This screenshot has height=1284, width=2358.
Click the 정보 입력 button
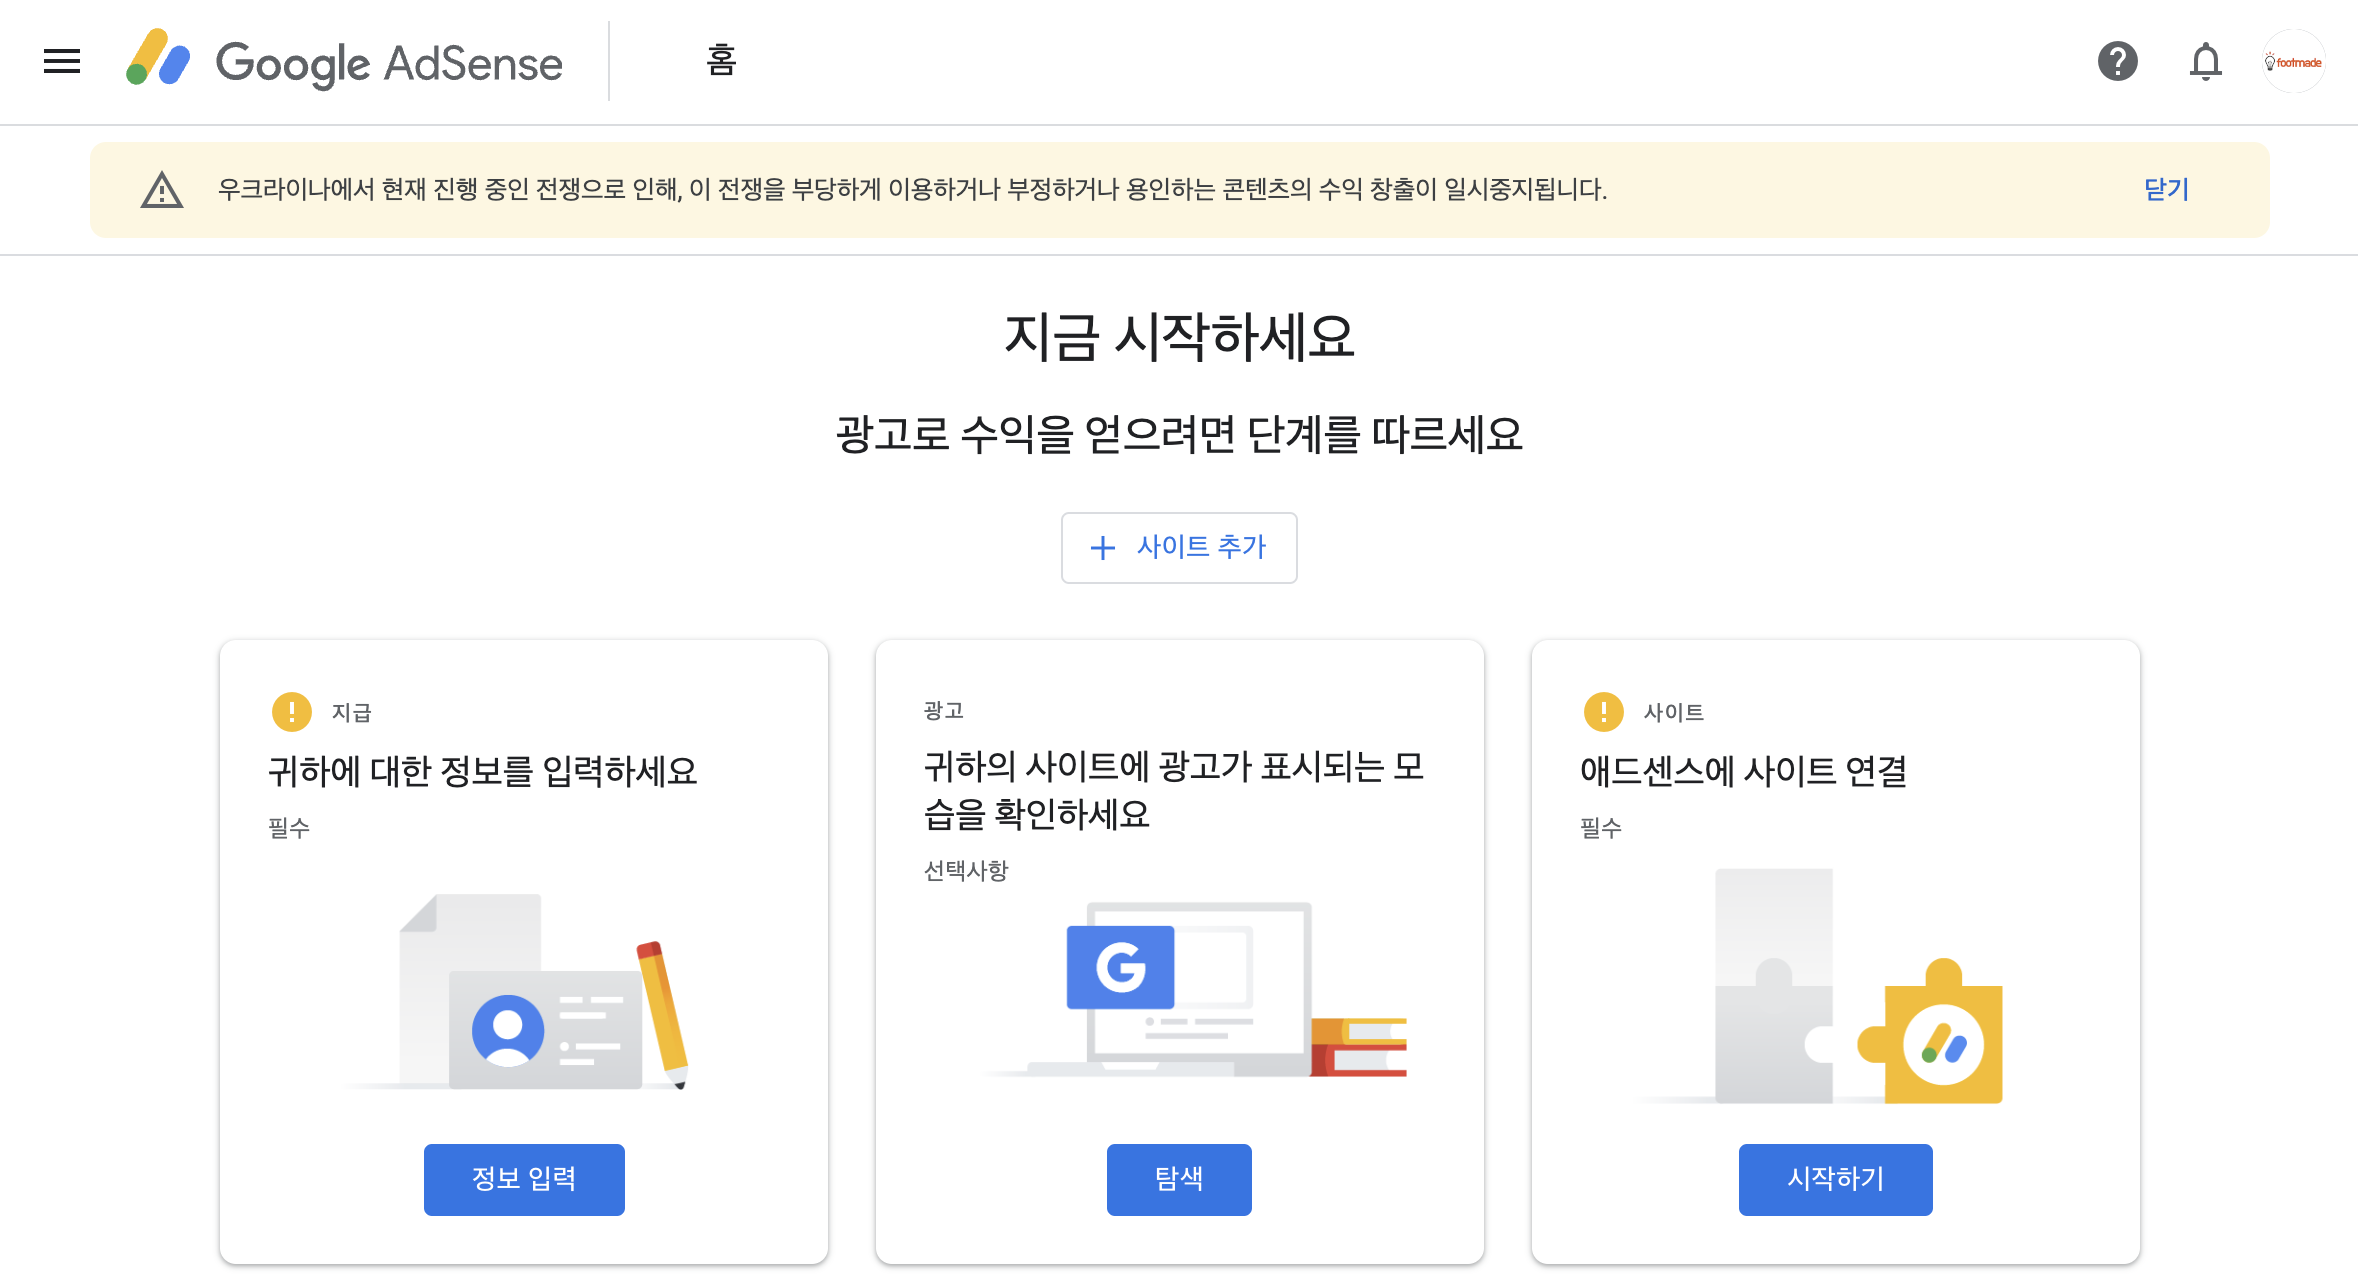[x=524, y=1179]
